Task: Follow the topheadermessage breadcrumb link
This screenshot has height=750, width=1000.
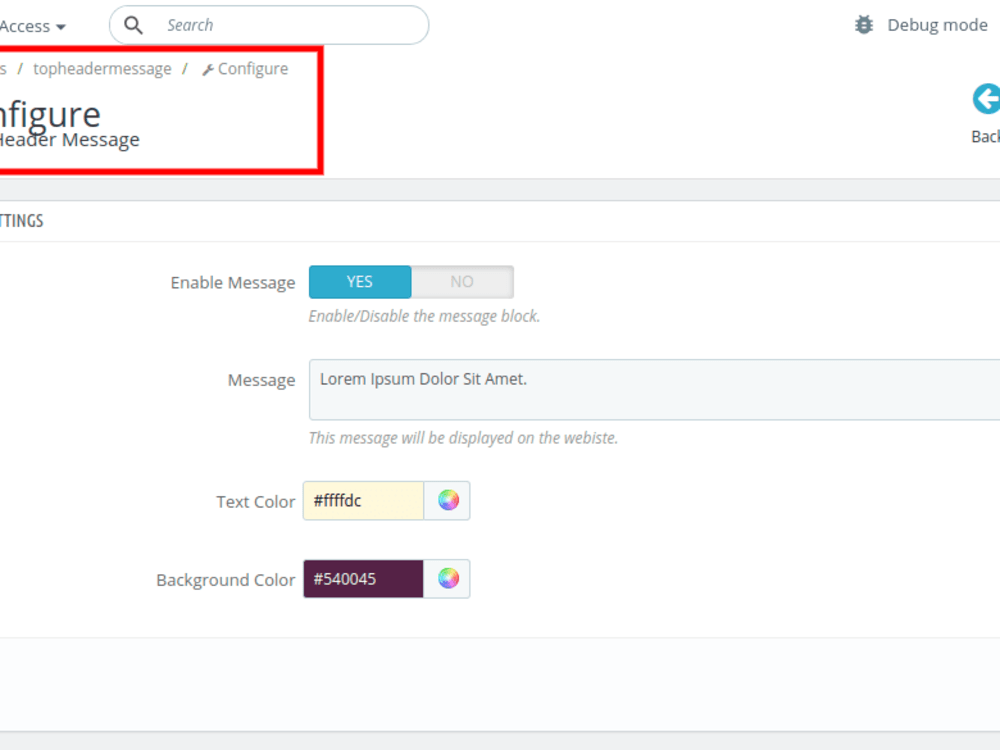Action: coord(101,68)
